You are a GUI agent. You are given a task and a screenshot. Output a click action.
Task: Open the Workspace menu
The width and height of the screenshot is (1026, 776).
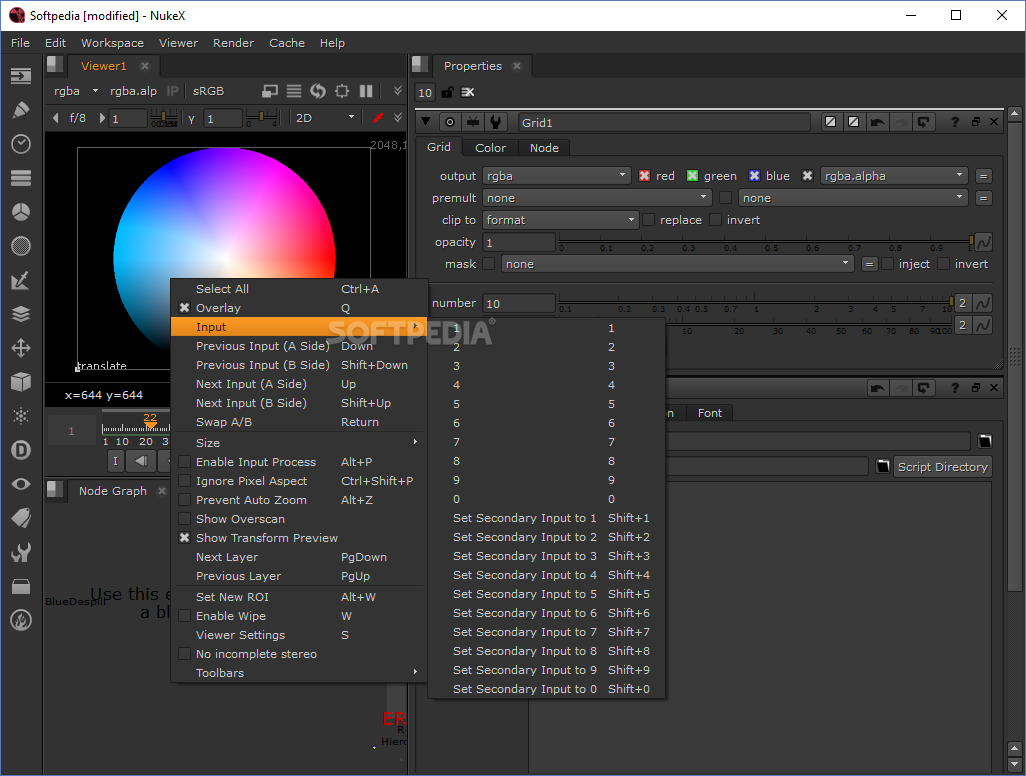[x=113, y=43]
